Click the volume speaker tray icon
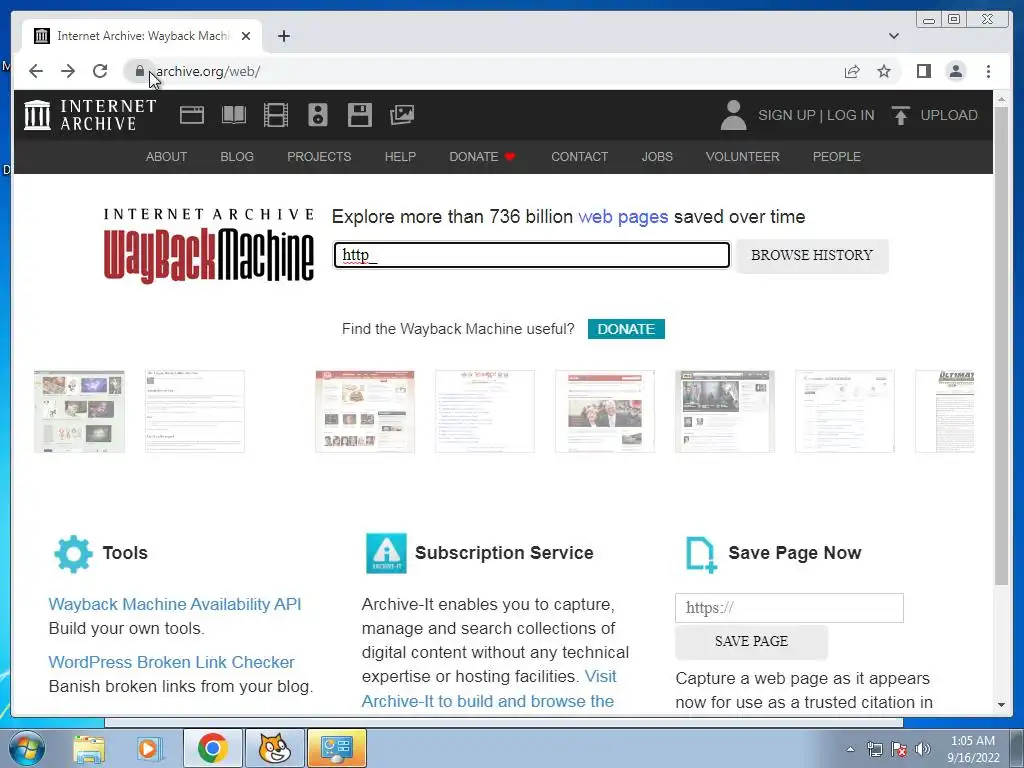The width and height of the screenshot is (1024, 768). (x=922, y=749)
